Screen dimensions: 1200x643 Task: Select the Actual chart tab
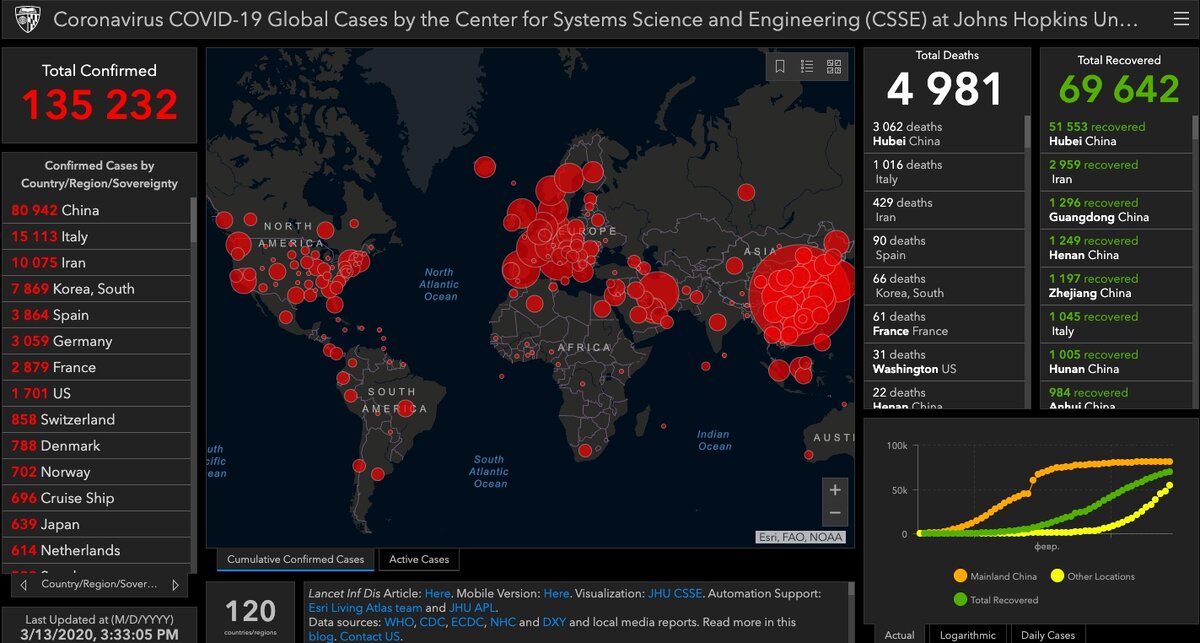coord(899,634)
